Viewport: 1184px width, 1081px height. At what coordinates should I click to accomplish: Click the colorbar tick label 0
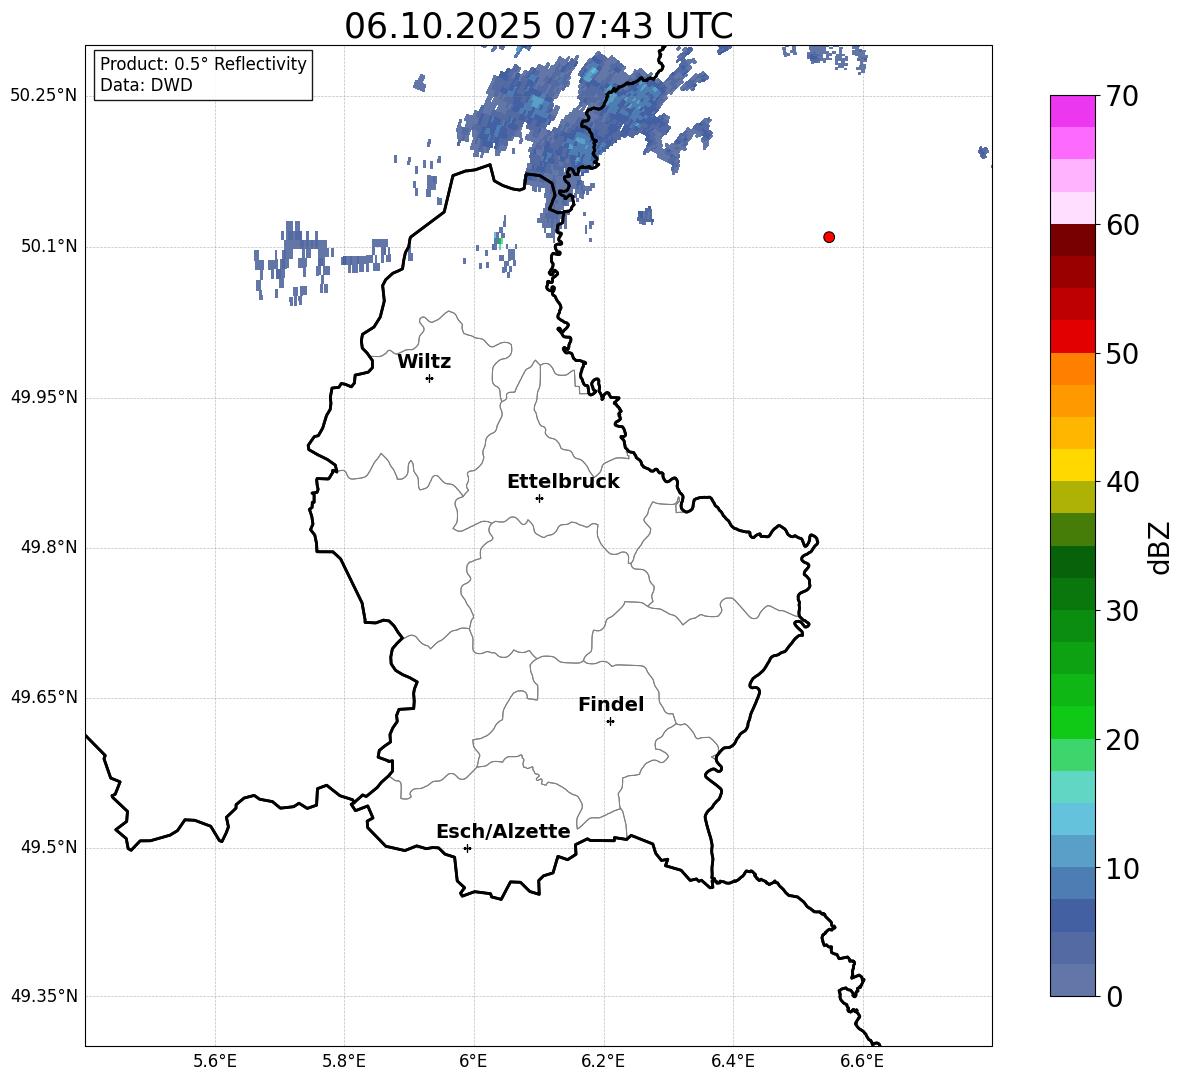(1114, 996)
